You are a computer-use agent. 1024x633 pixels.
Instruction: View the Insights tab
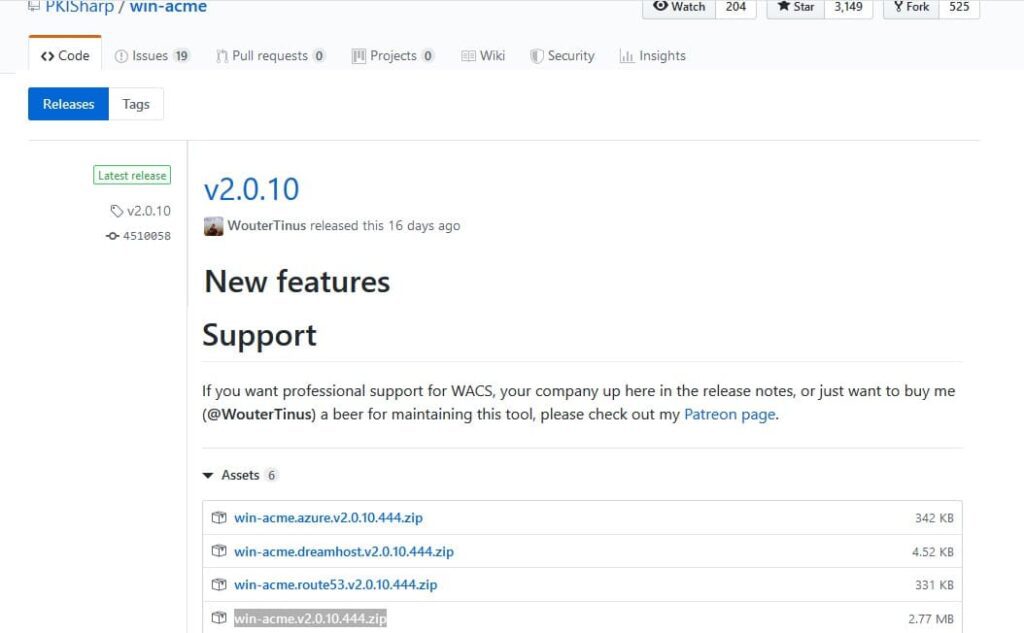[x=652, y=56]
